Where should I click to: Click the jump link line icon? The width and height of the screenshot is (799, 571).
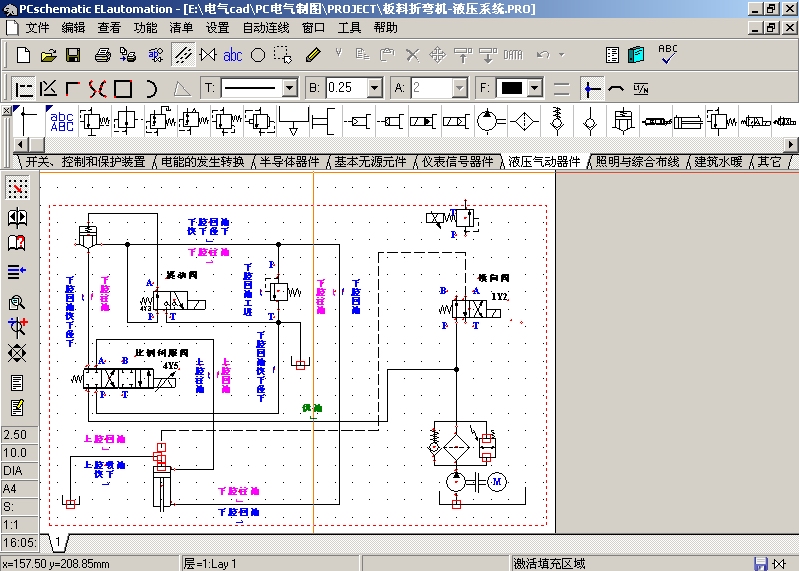[x=616, y=89]
